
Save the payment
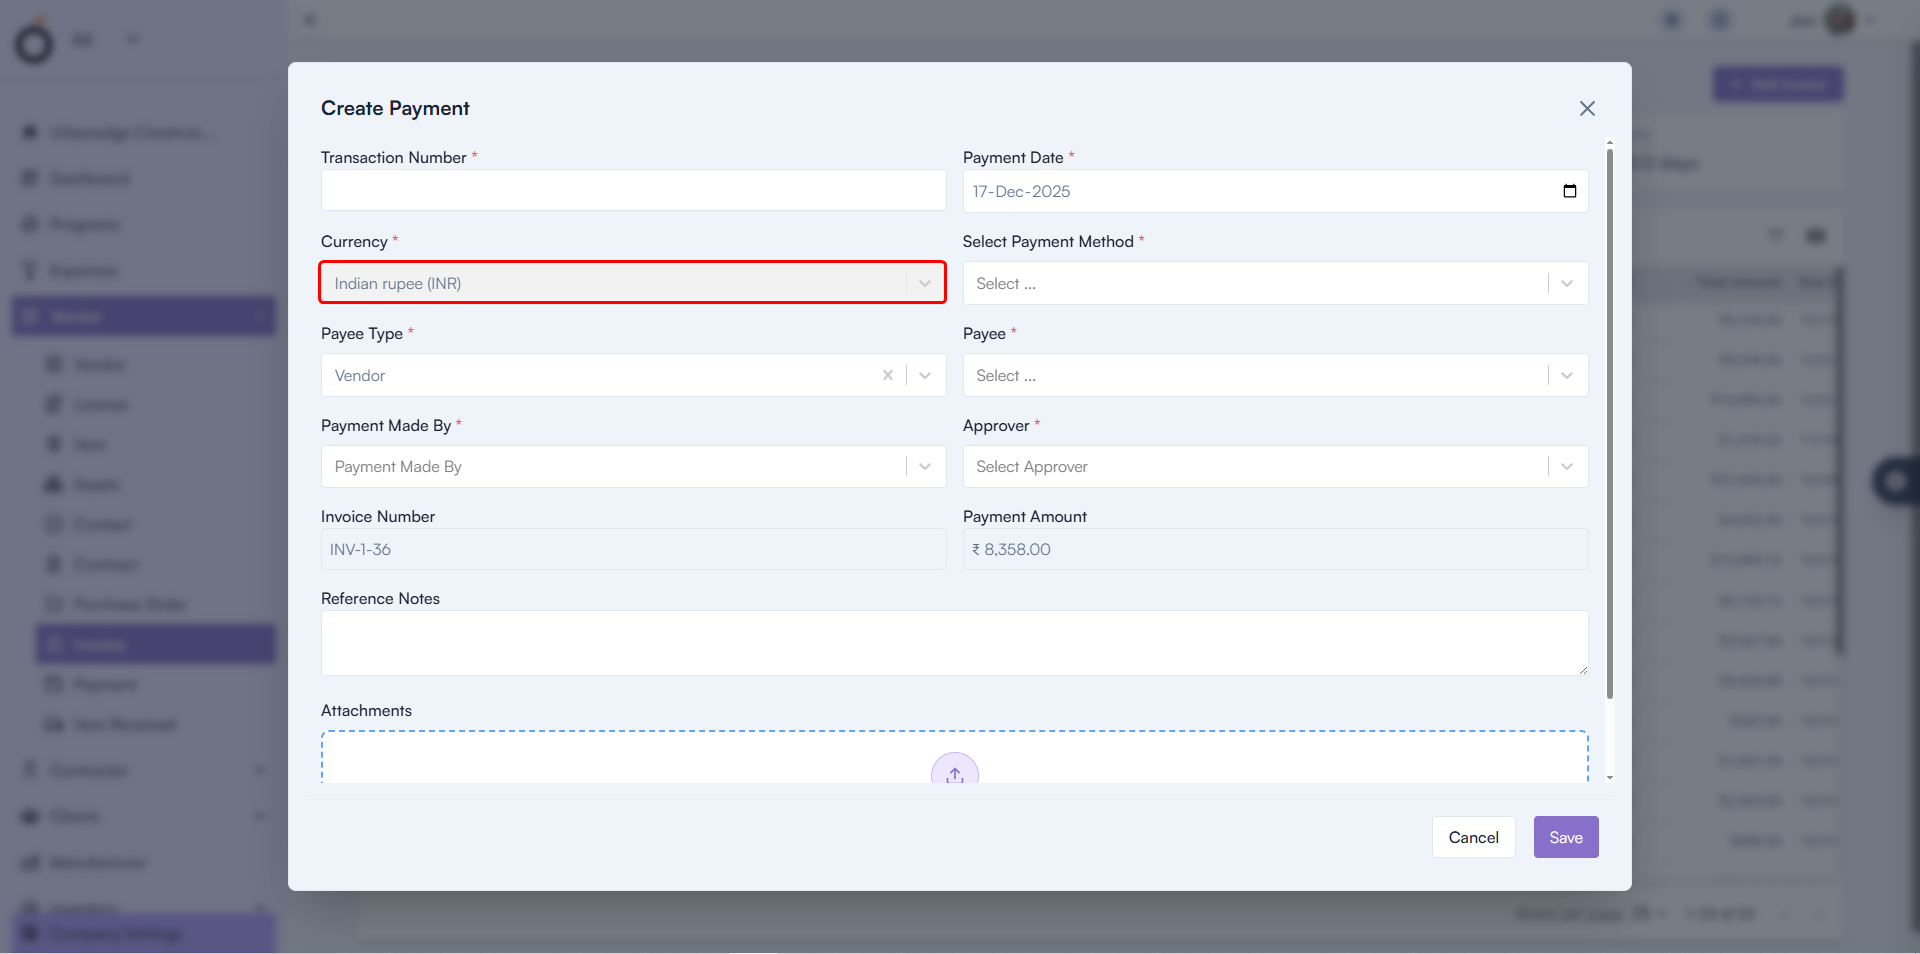(x=1565, y=837)
